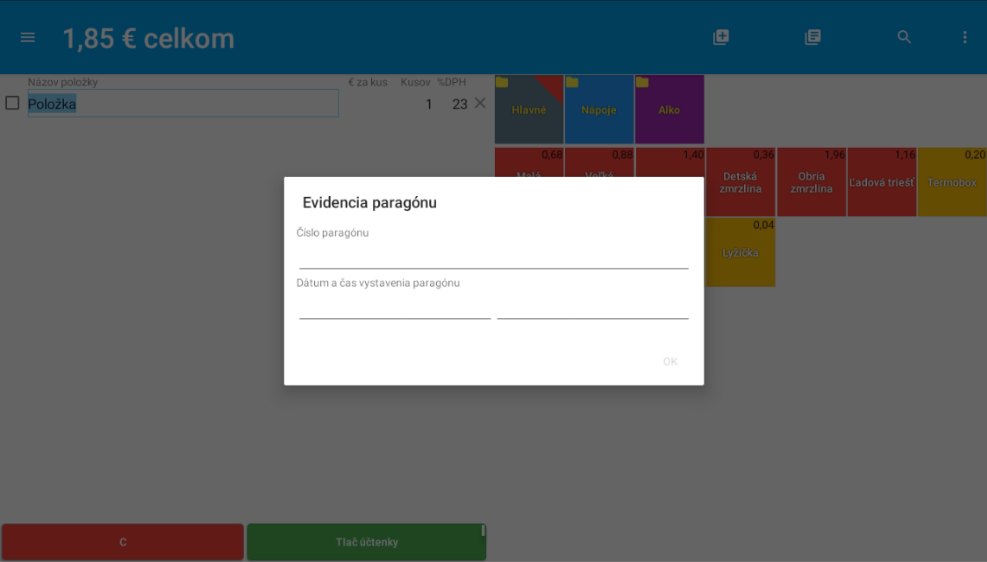Open the Alko category folder
Image resolution: width=987 pixels, height=562 pixels.
[x=669, y=110]
